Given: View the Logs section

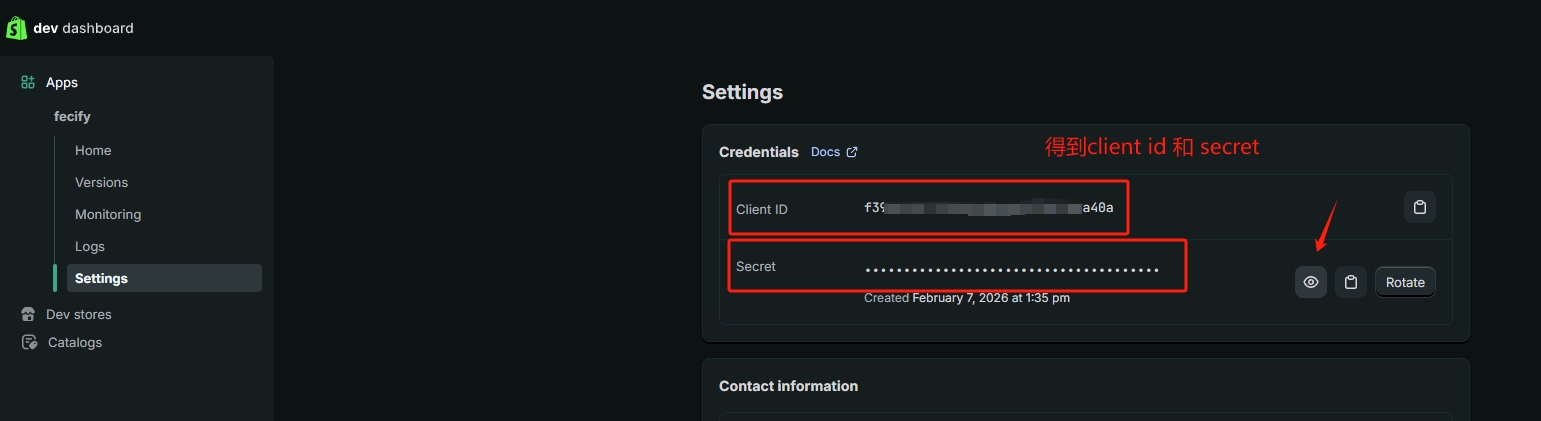Looking at the screenshot, I should [x=90, y=247].
